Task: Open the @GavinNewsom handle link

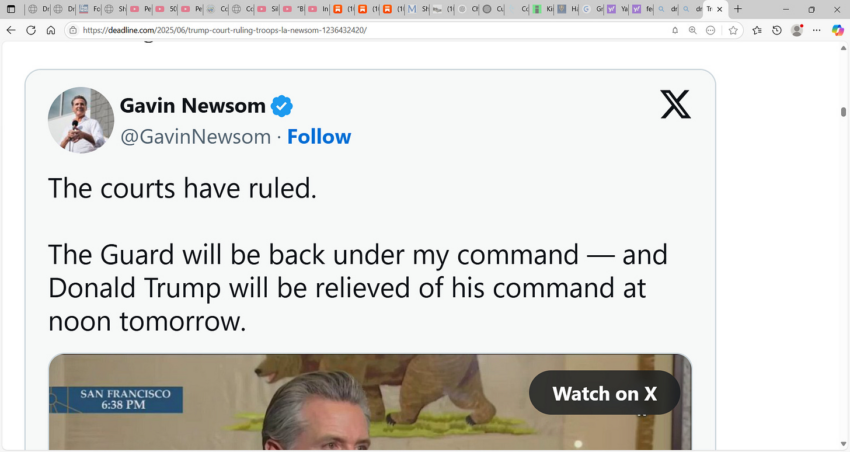Action: pyautogui.click(x=195, y=137)
